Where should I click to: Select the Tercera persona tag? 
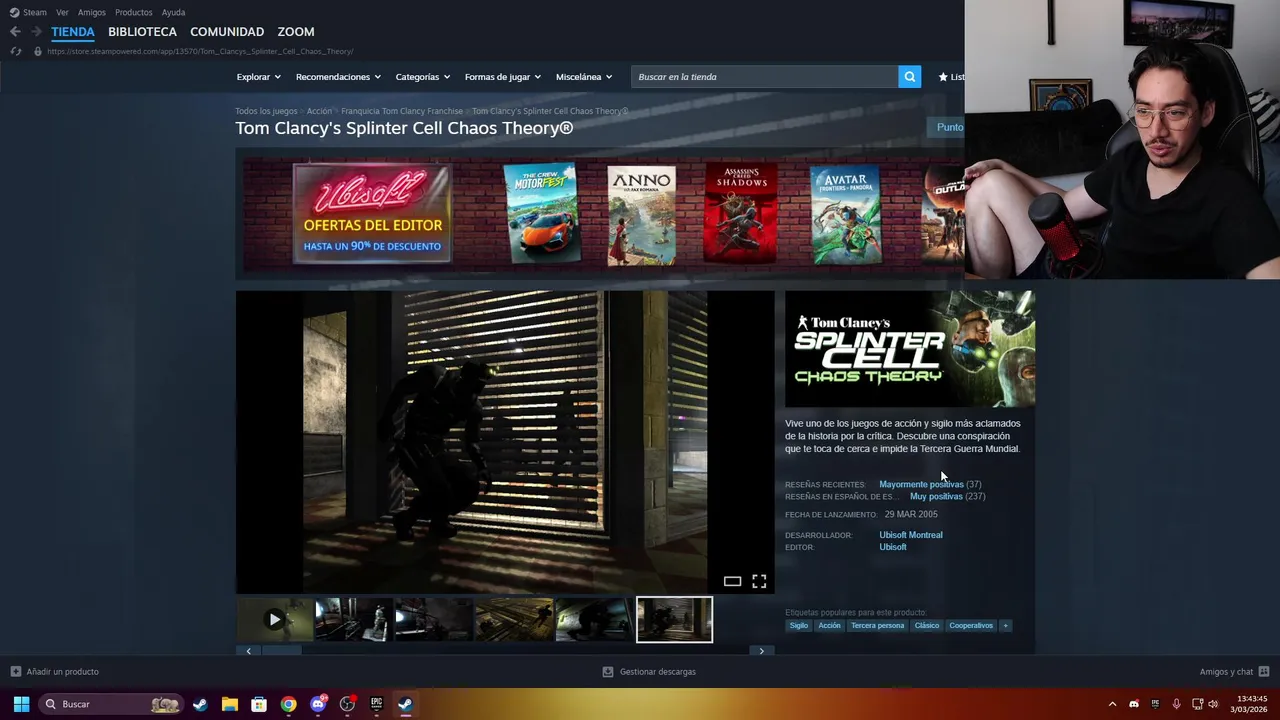pyautogui.click(x=877, y=626)
